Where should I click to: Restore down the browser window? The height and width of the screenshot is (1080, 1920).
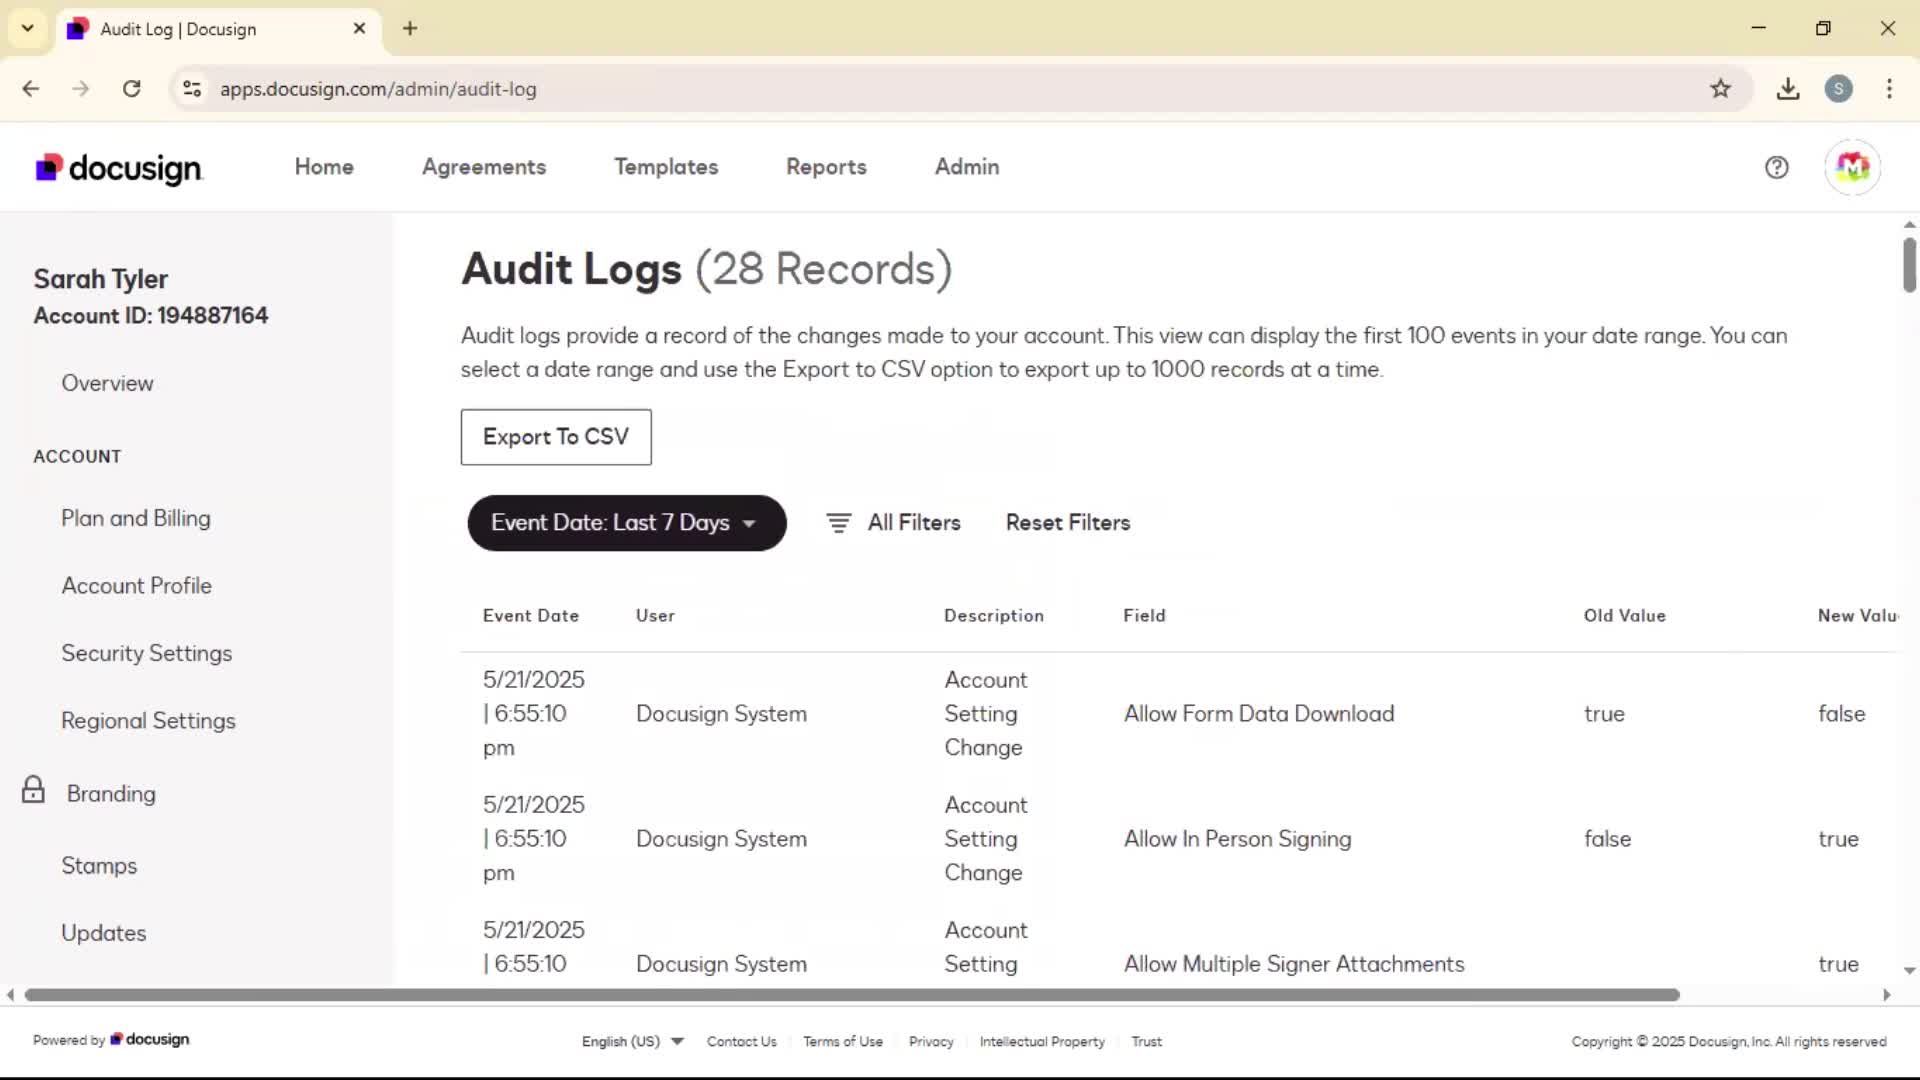1823,28
